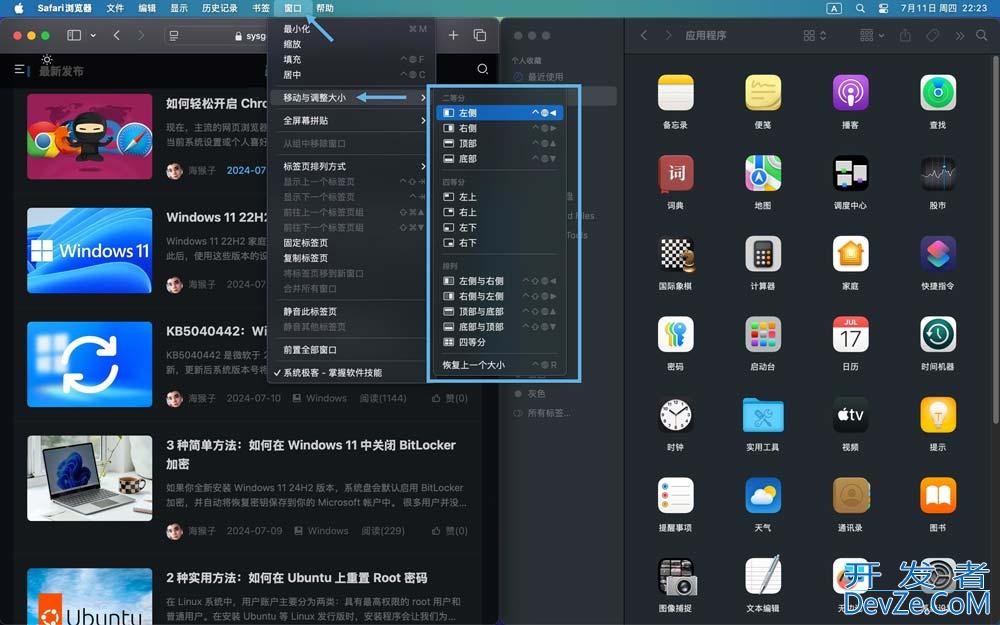1000x625 pixels.
Task: Open the Apple TV (视频) app icon
Action: click(x=850, y=415)
